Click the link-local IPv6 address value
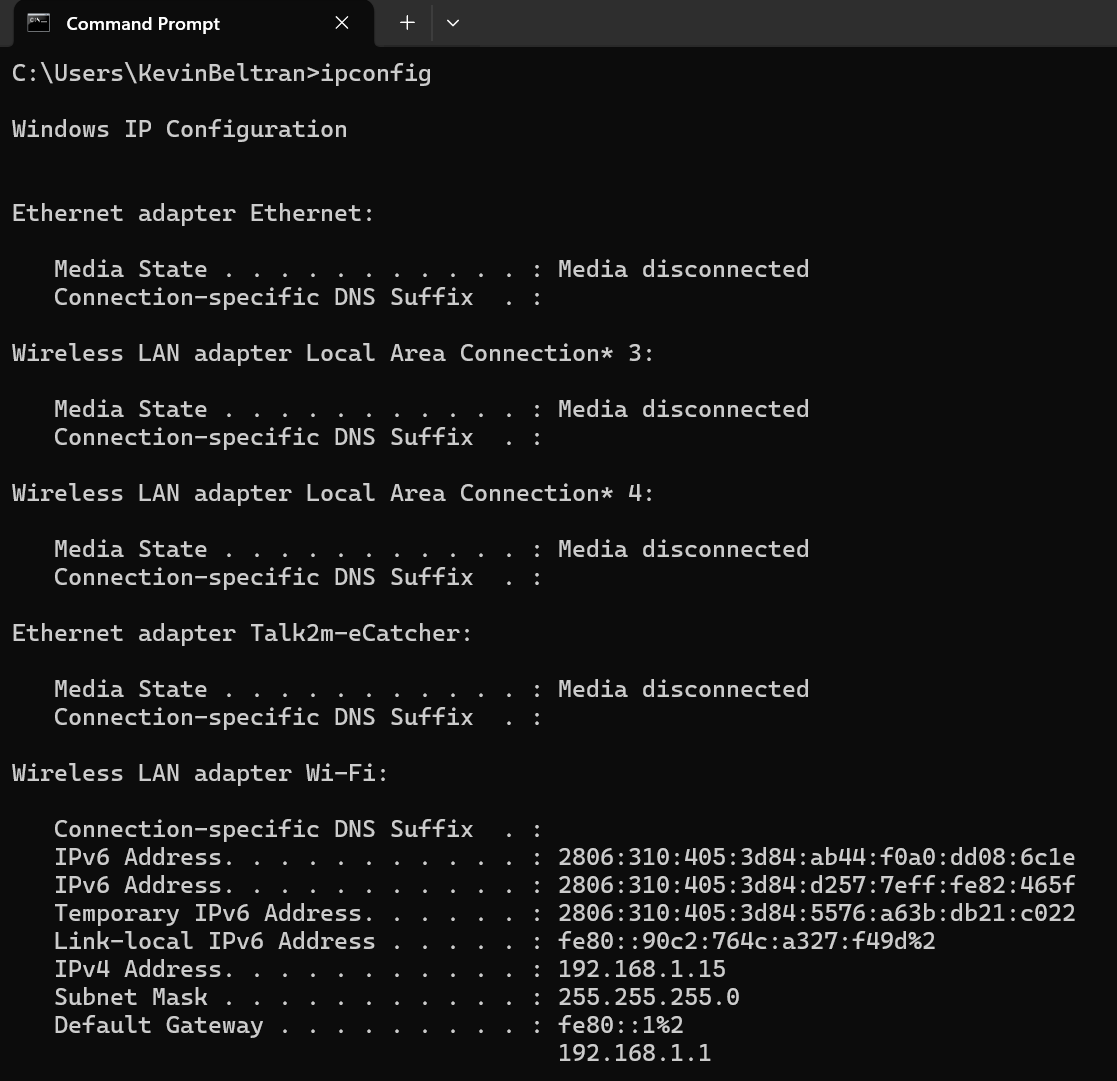The width and height of the screenshot is (1117, 1081). [x=746, y=941]
